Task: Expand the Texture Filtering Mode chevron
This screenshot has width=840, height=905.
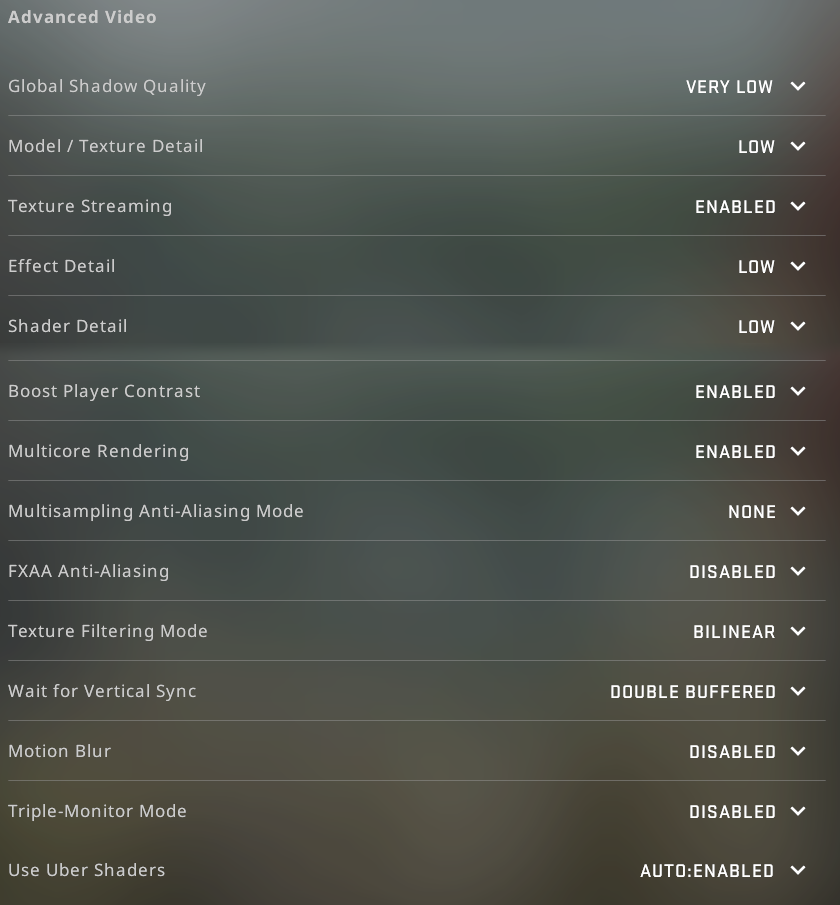Action: [x=798, y=631]
